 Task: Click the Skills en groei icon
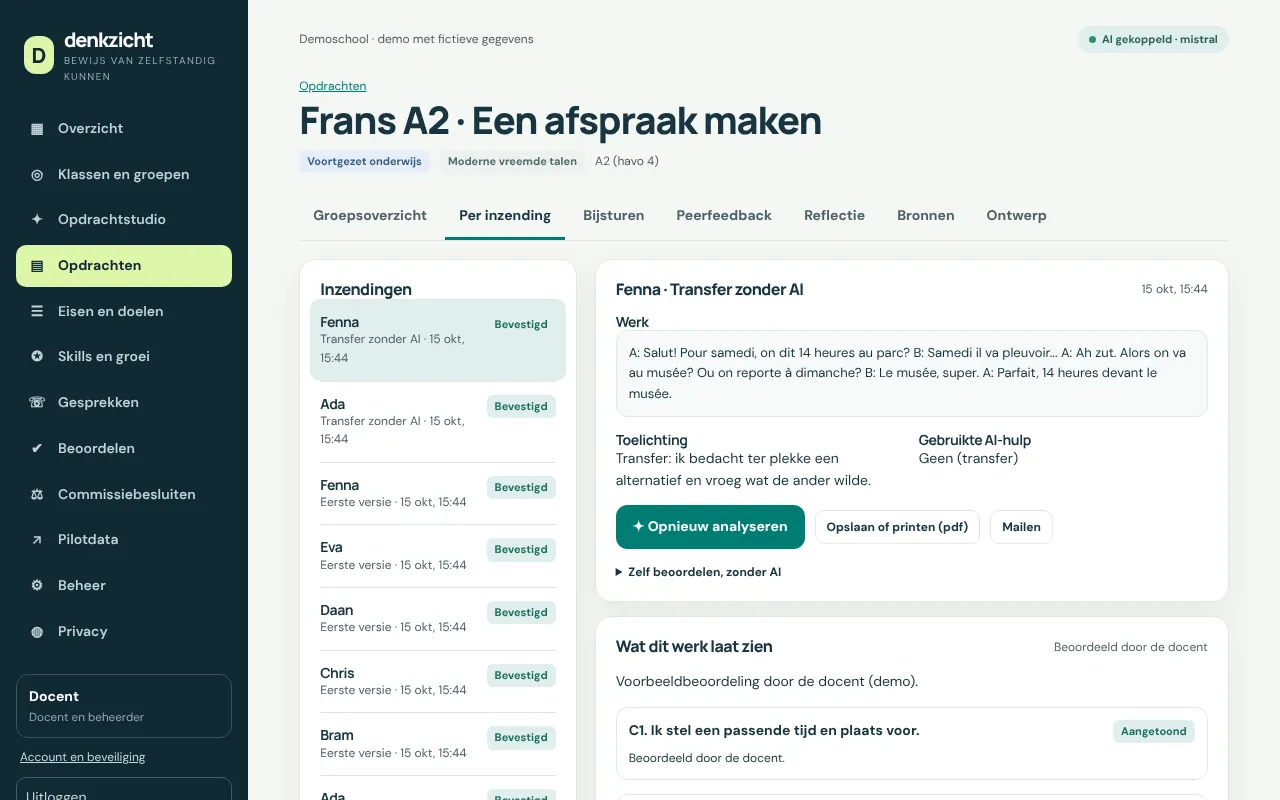37,357
